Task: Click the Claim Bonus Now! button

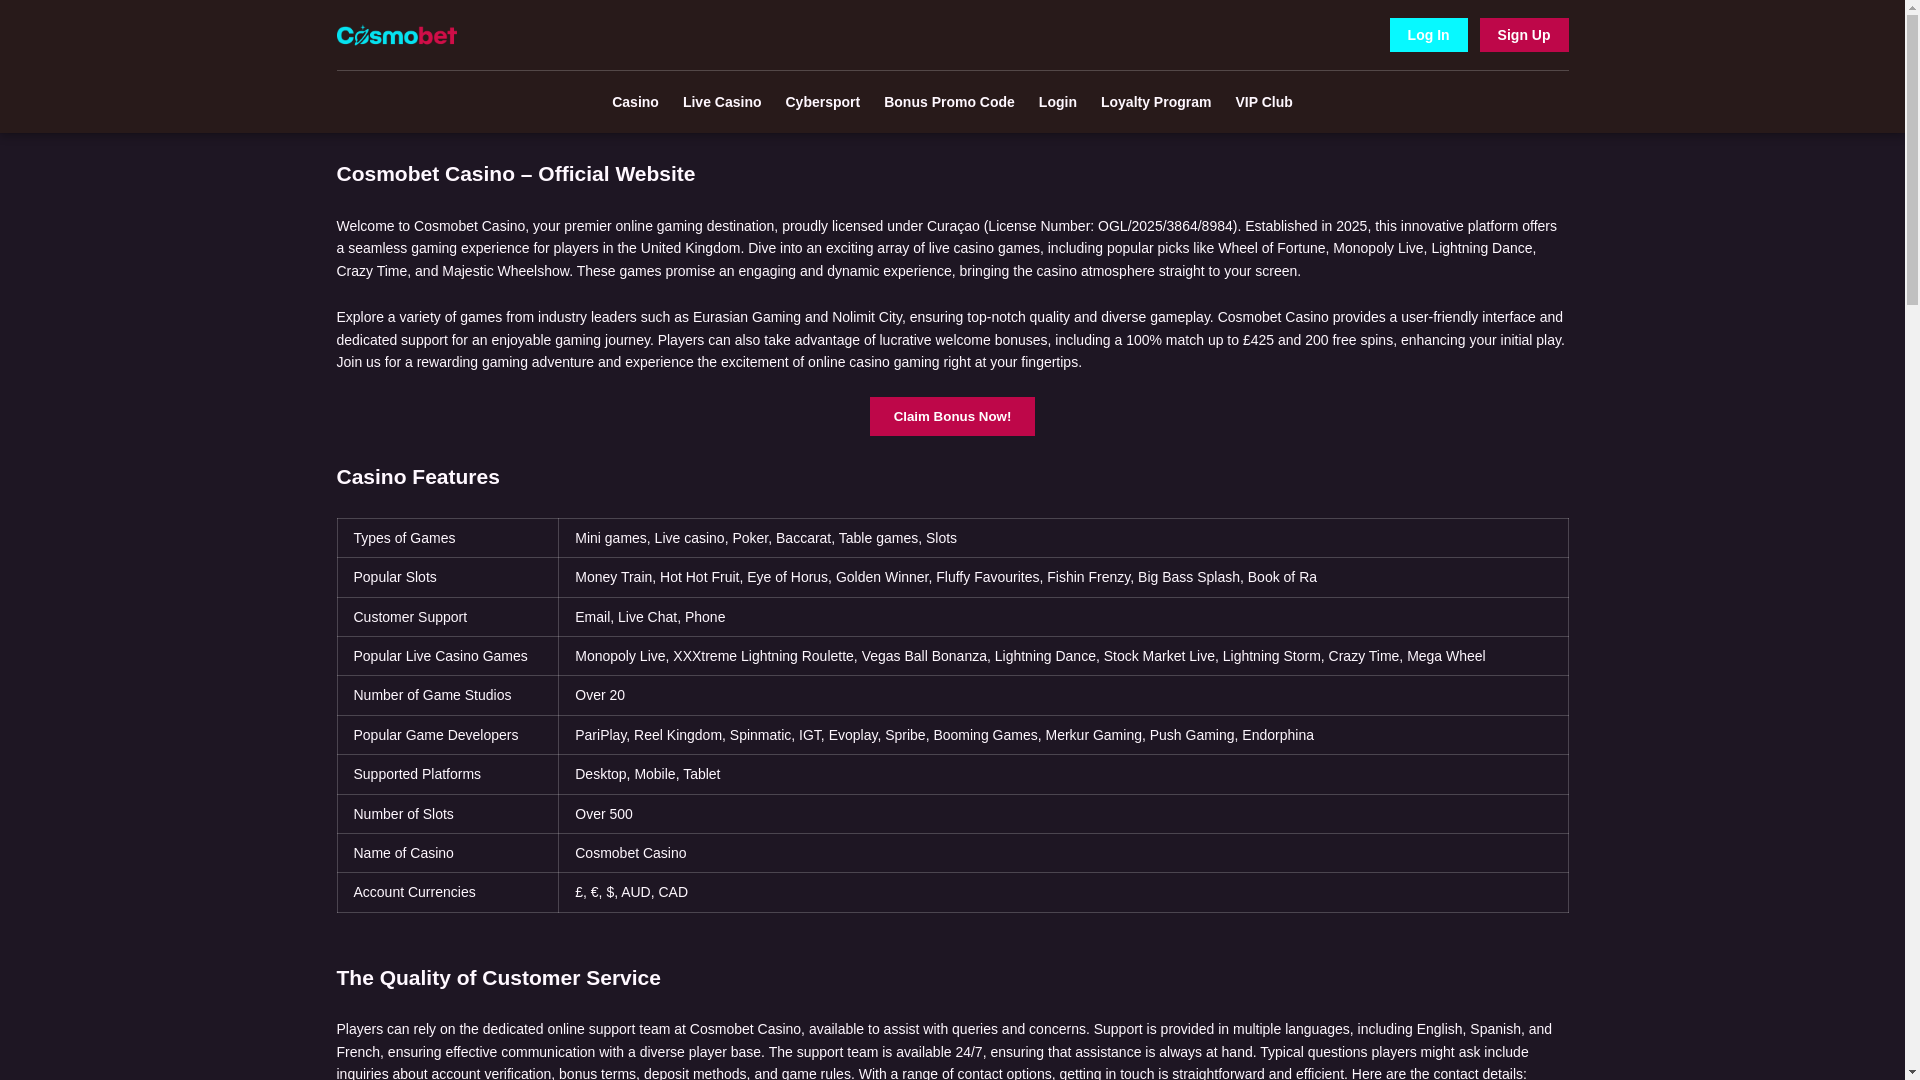Action: [952, 416]
